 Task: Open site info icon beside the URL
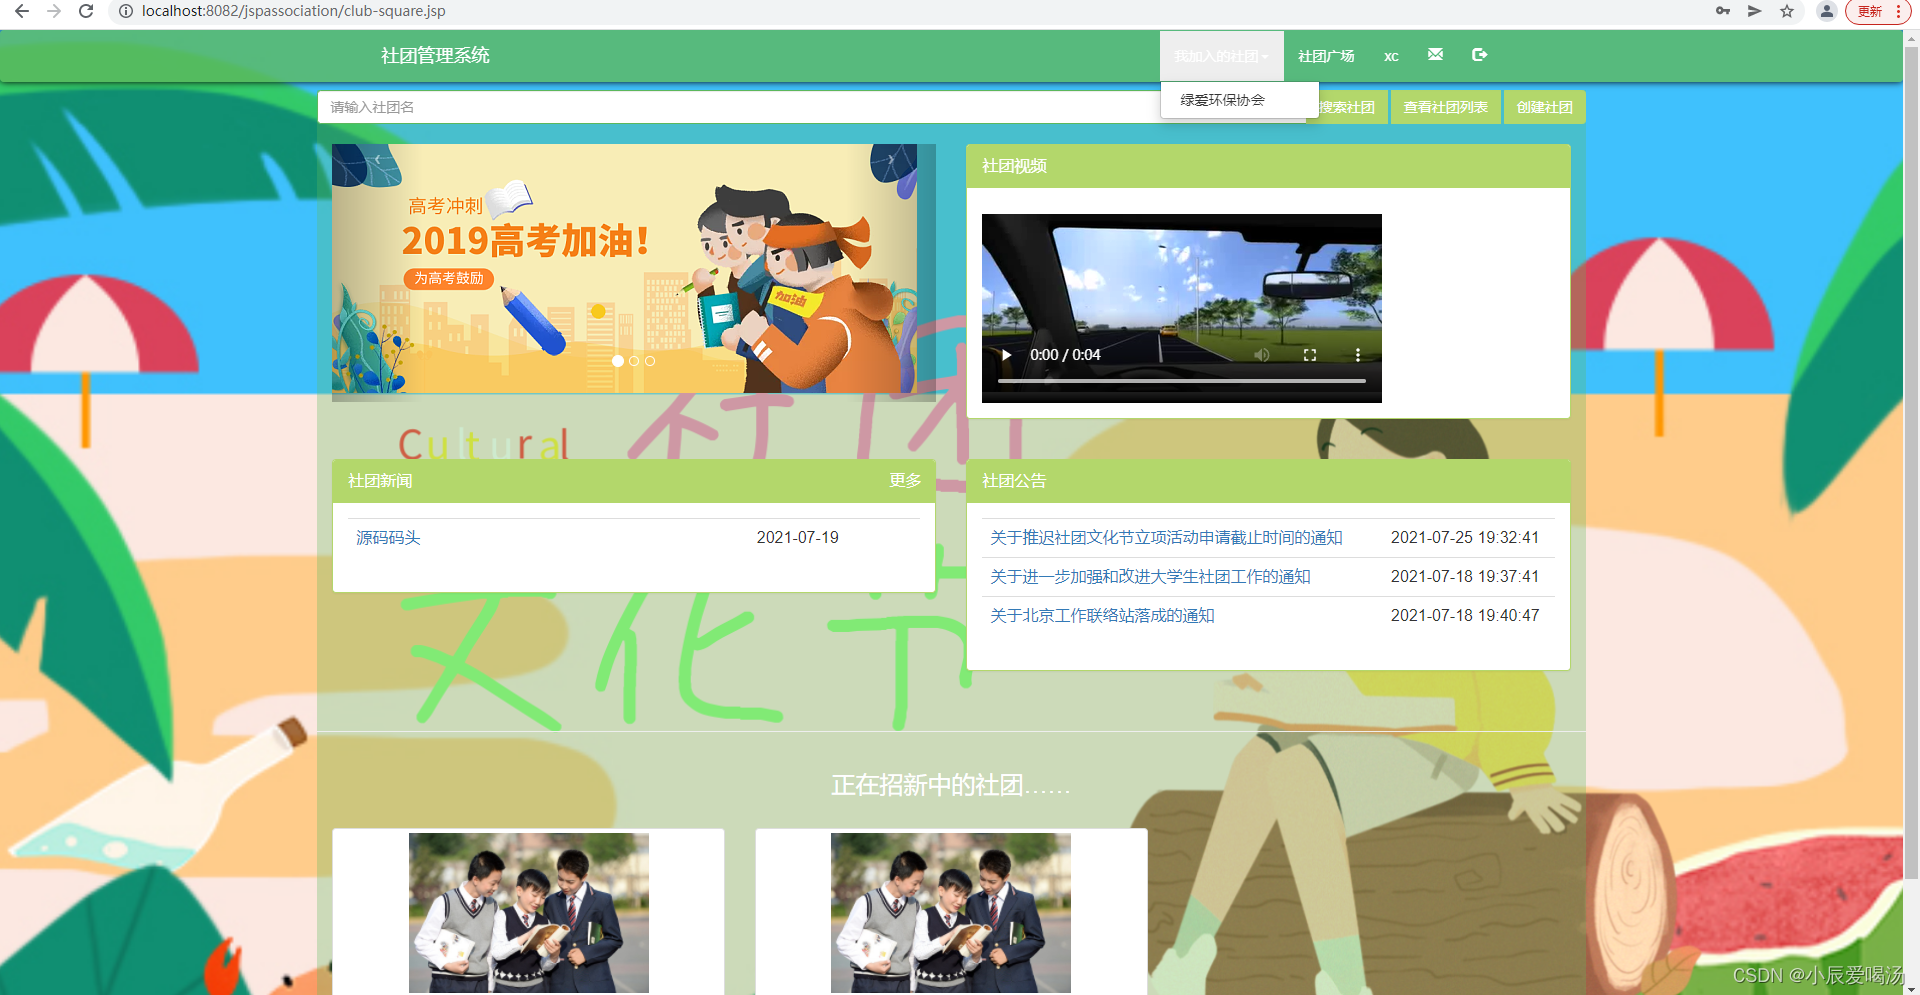click(126, 11)
